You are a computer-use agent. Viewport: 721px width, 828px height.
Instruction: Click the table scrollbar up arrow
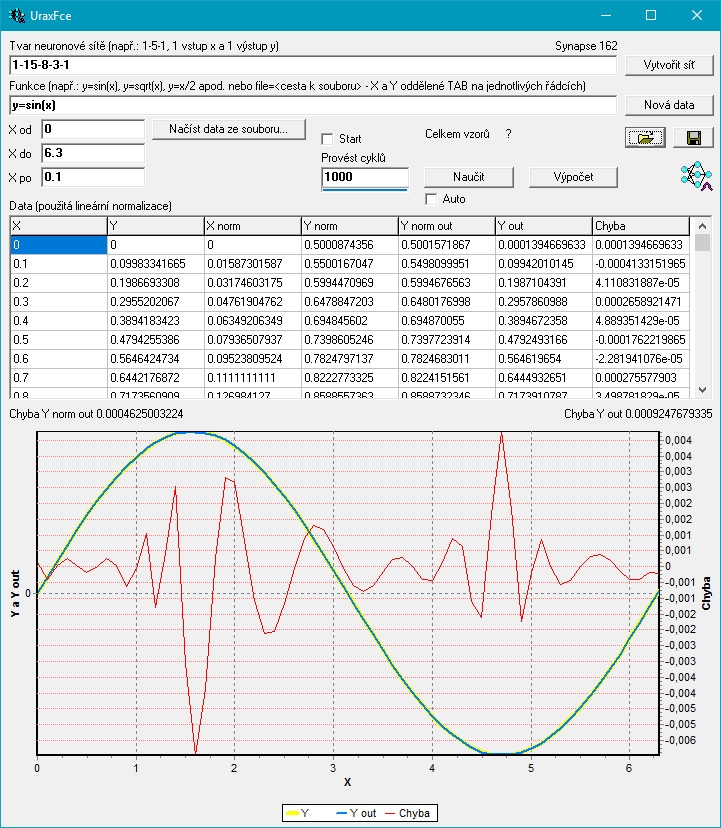(x=703, y=225)
